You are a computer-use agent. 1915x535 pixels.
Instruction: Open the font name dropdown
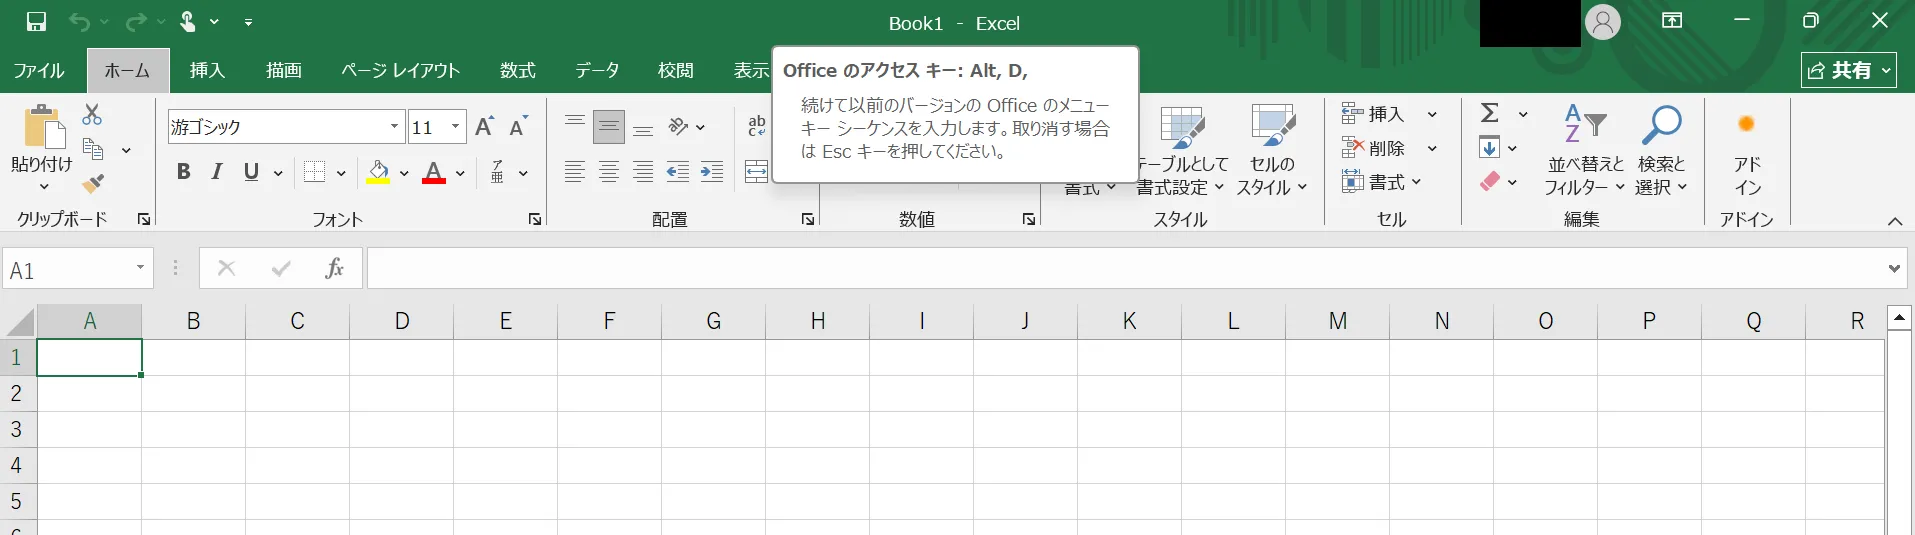(x=394, y=127)
